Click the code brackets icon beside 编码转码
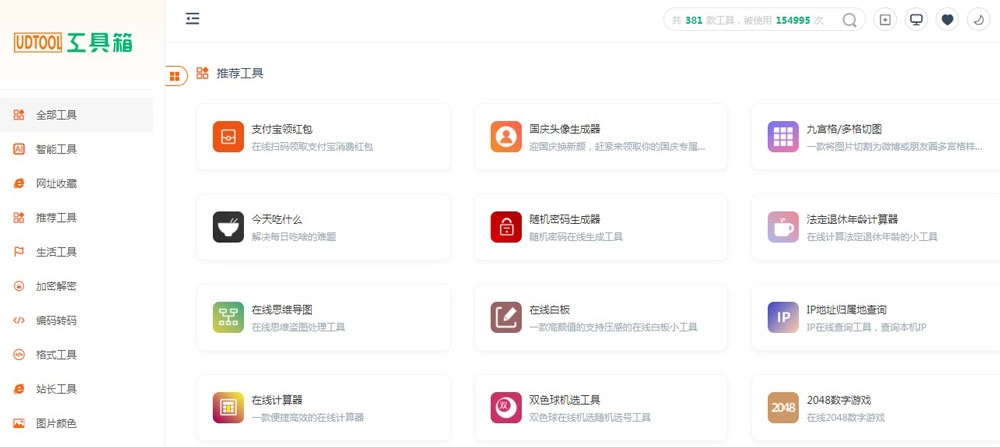Viewport: 1000px width, 447px height. point(18,320)
